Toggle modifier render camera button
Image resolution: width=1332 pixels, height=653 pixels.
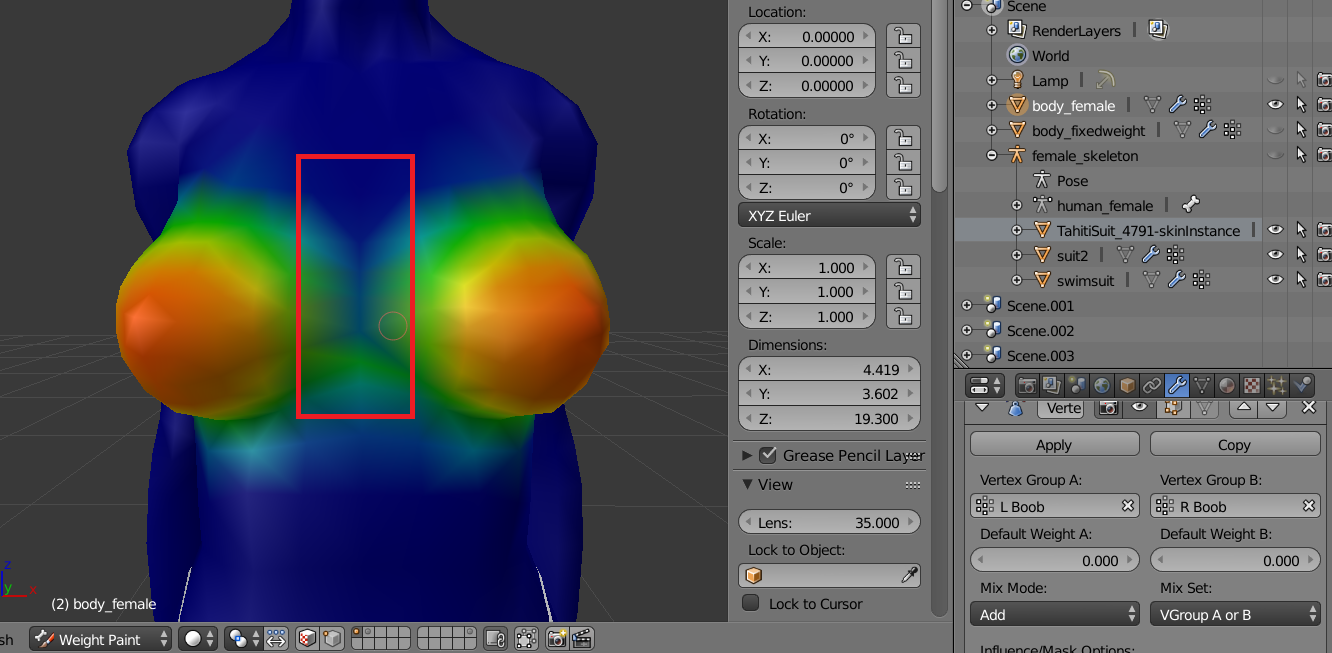[x=1107, y=408]
